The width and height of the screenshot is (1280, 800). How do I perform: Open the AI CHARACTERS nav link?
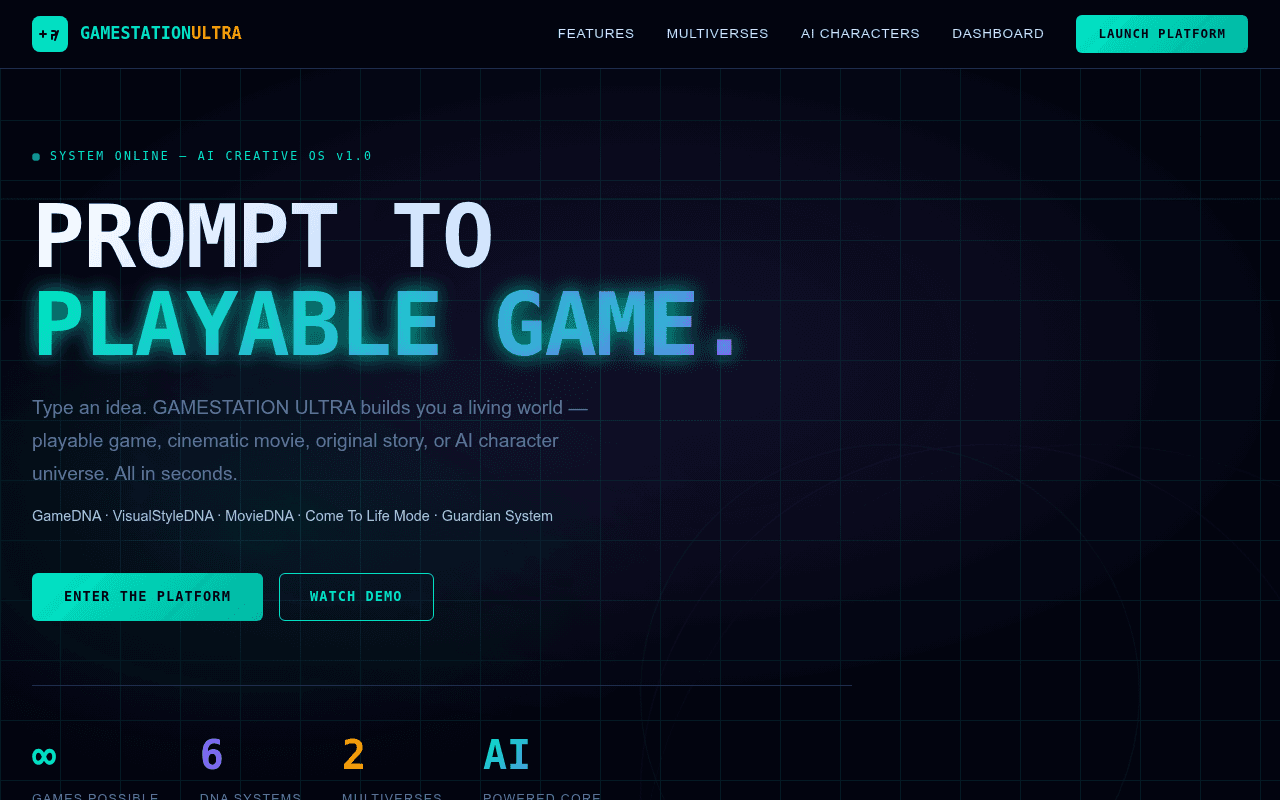860,34
